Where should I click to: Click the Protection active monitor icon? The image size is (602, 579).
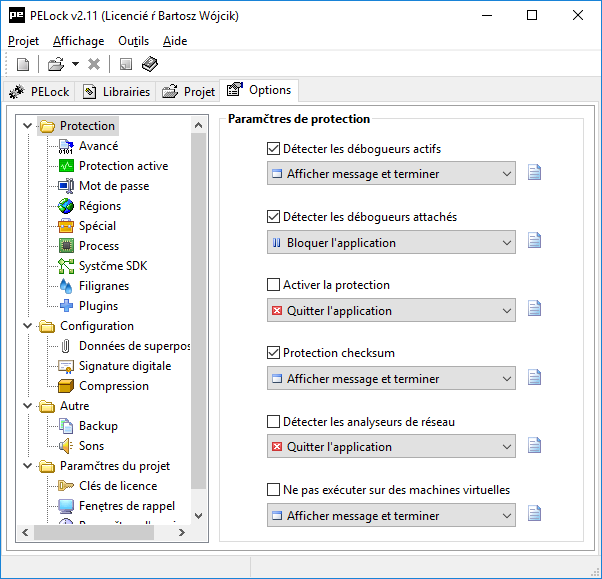tap(66, 166)
